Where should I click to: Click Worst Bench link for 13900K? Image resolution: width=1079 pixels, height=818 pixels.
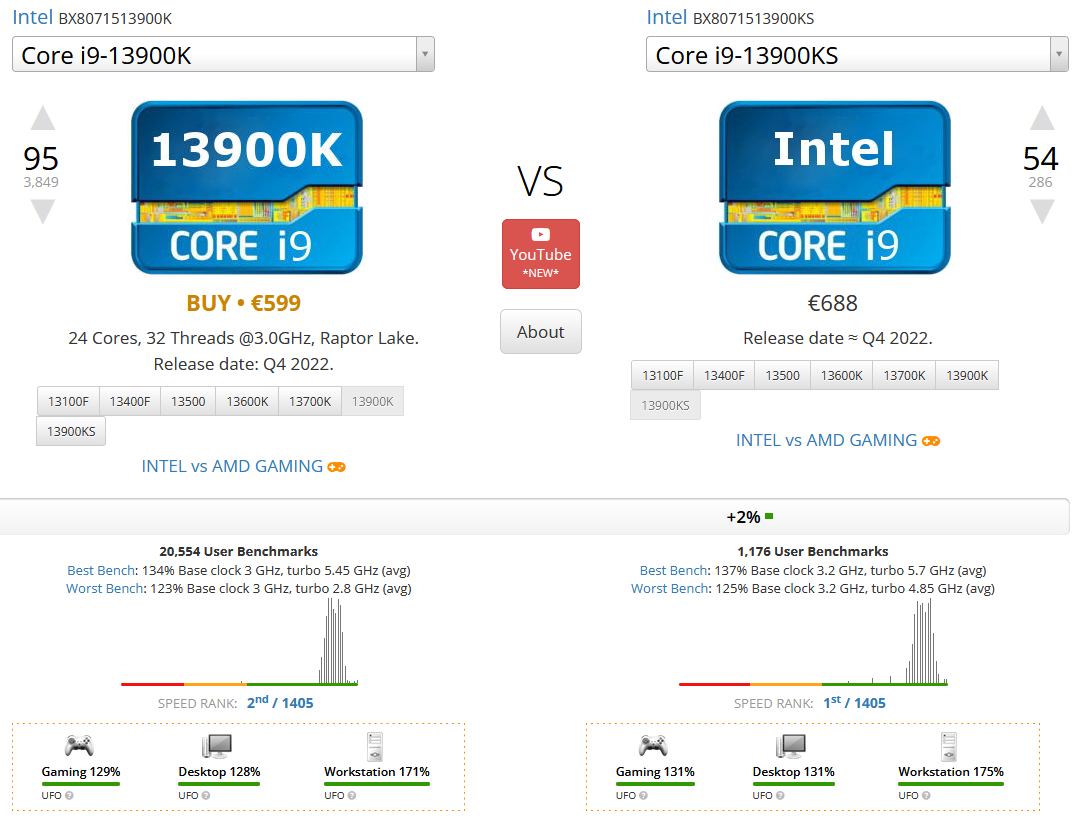[x=105, y=588]
